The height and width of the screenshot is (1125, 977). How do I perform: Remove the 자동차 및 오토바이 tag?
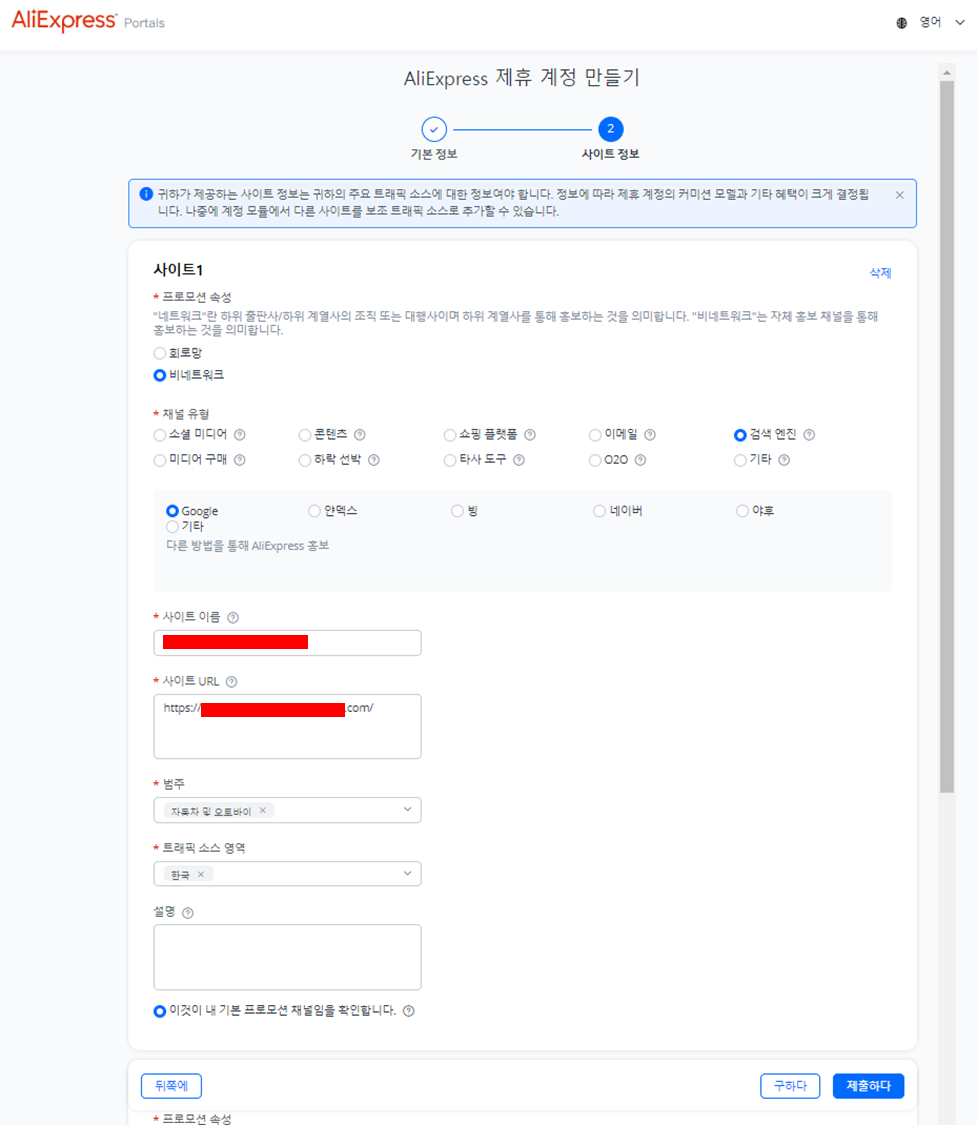(x=263, y=810)
